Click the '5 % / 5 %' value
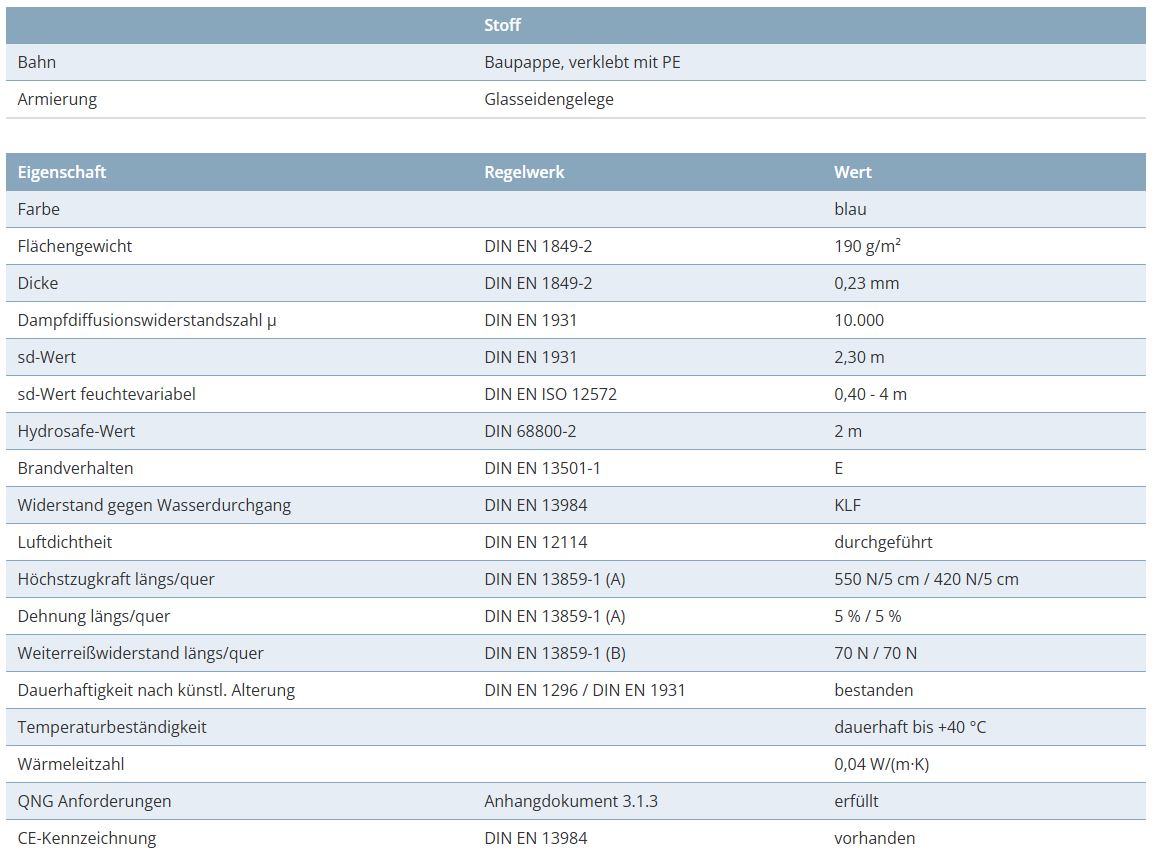 click(868, 617)
